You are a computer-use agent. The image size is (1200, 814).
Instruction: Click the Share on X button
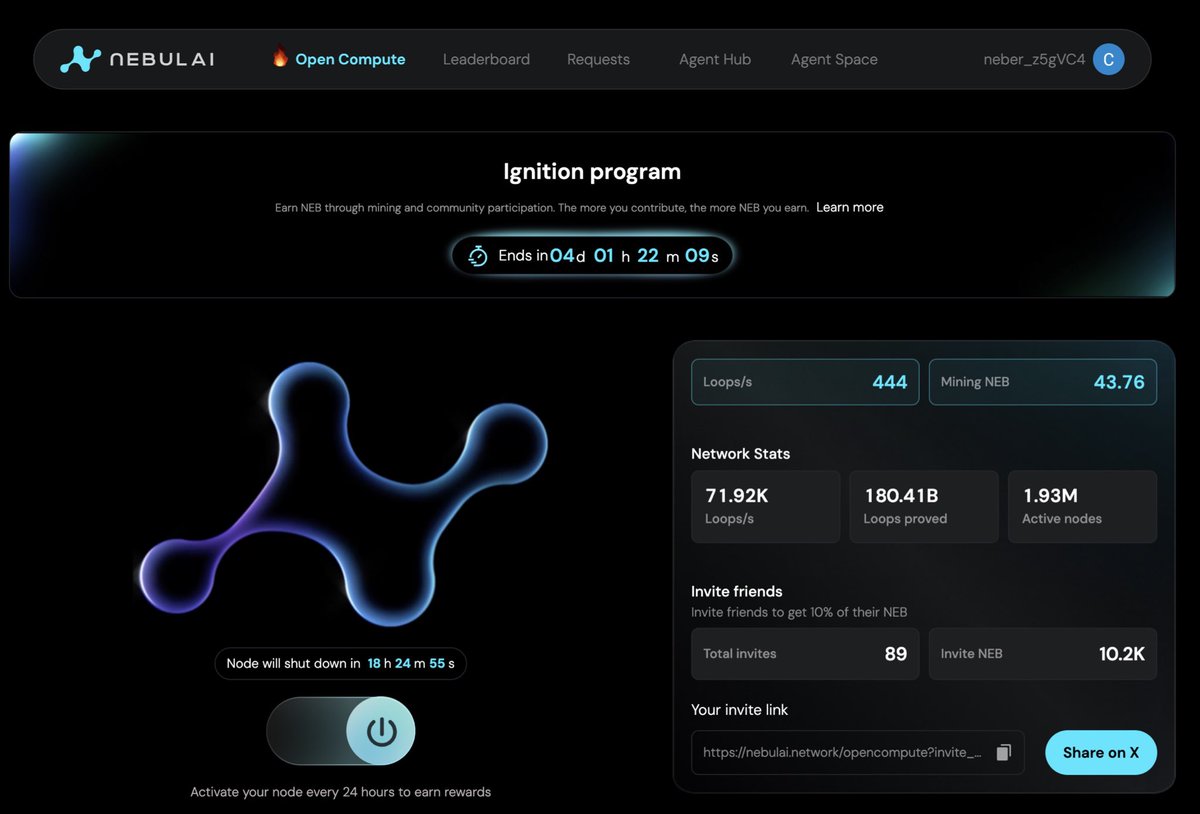point(1101,752)
